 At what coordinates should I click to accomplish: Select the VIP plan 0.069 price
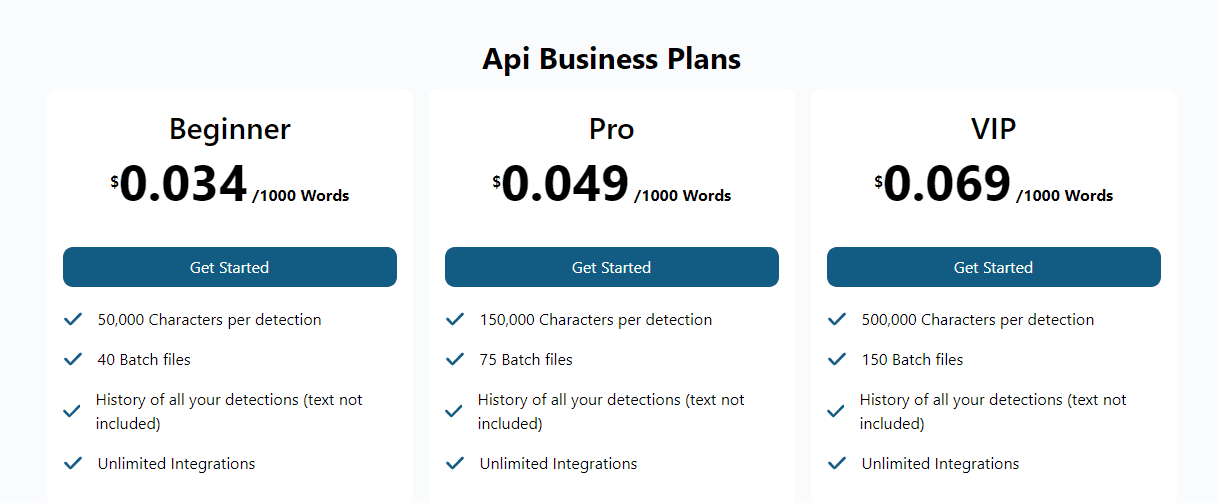[x=948, y=184]
